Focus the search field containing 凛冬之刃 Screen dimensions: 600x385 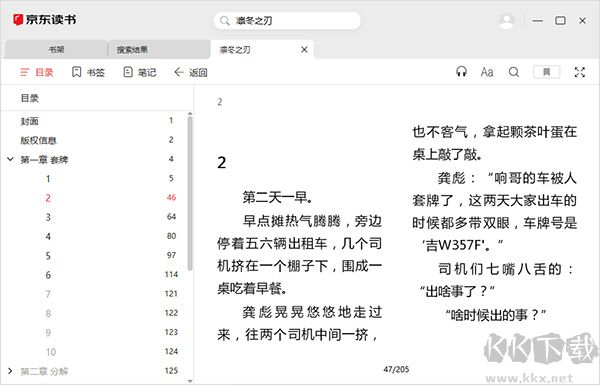pos(287,21)
